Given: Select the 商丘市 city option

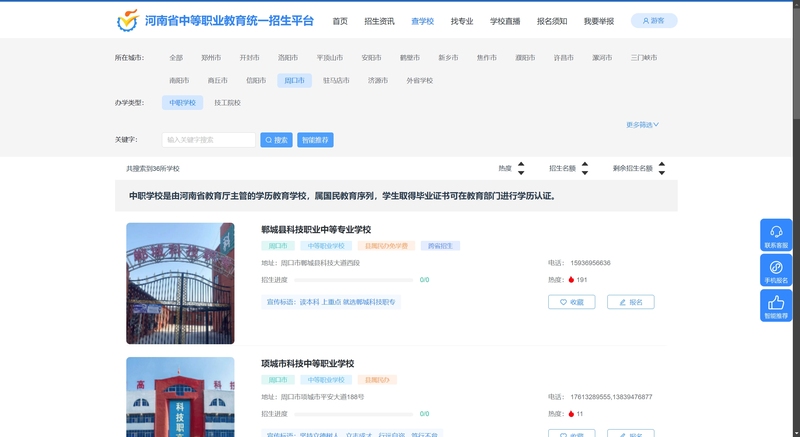Looking at the screenshot, I should point(217,80).
